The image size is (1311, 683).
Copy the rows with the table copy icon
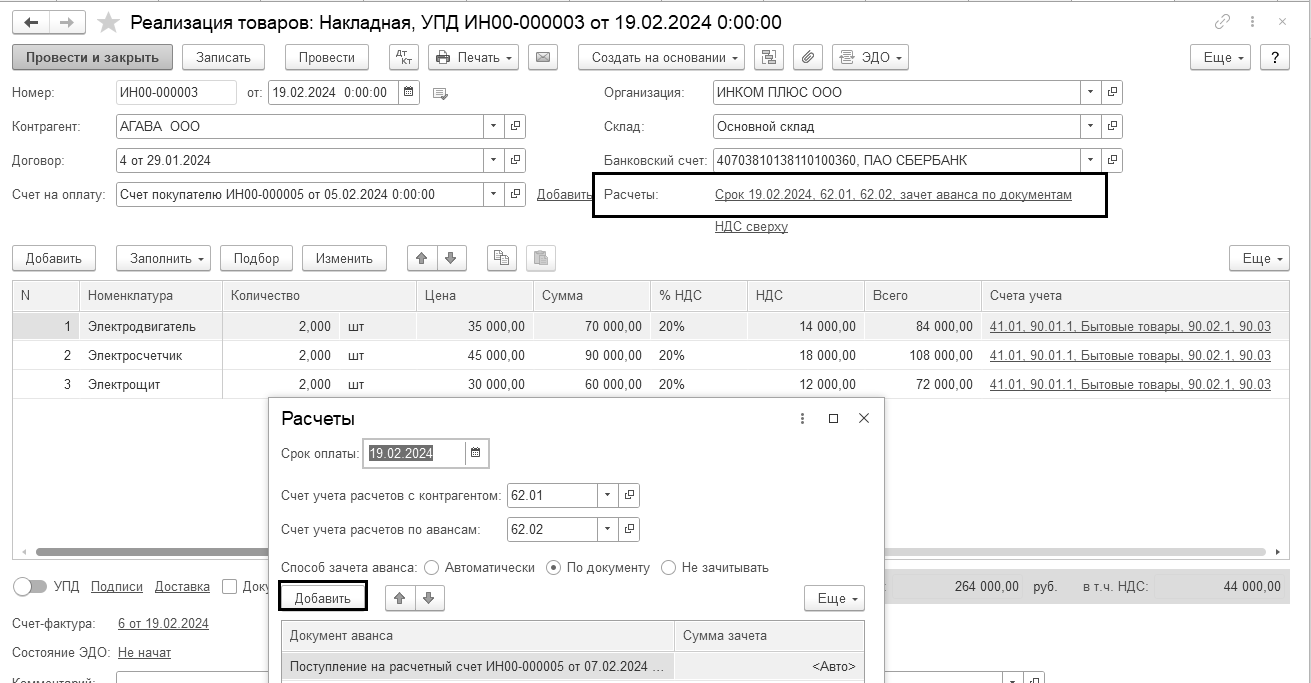coord(502,258)
